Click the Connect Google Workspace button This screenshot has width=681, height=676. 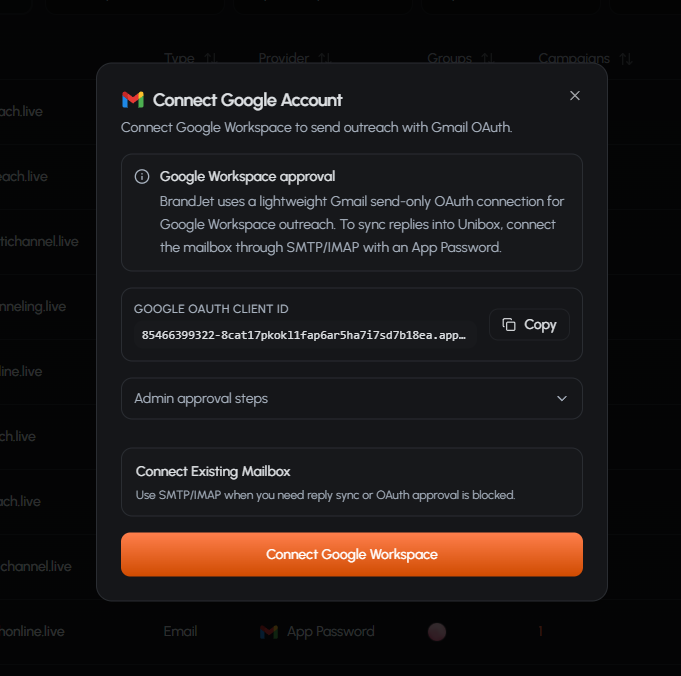point(352,554)
